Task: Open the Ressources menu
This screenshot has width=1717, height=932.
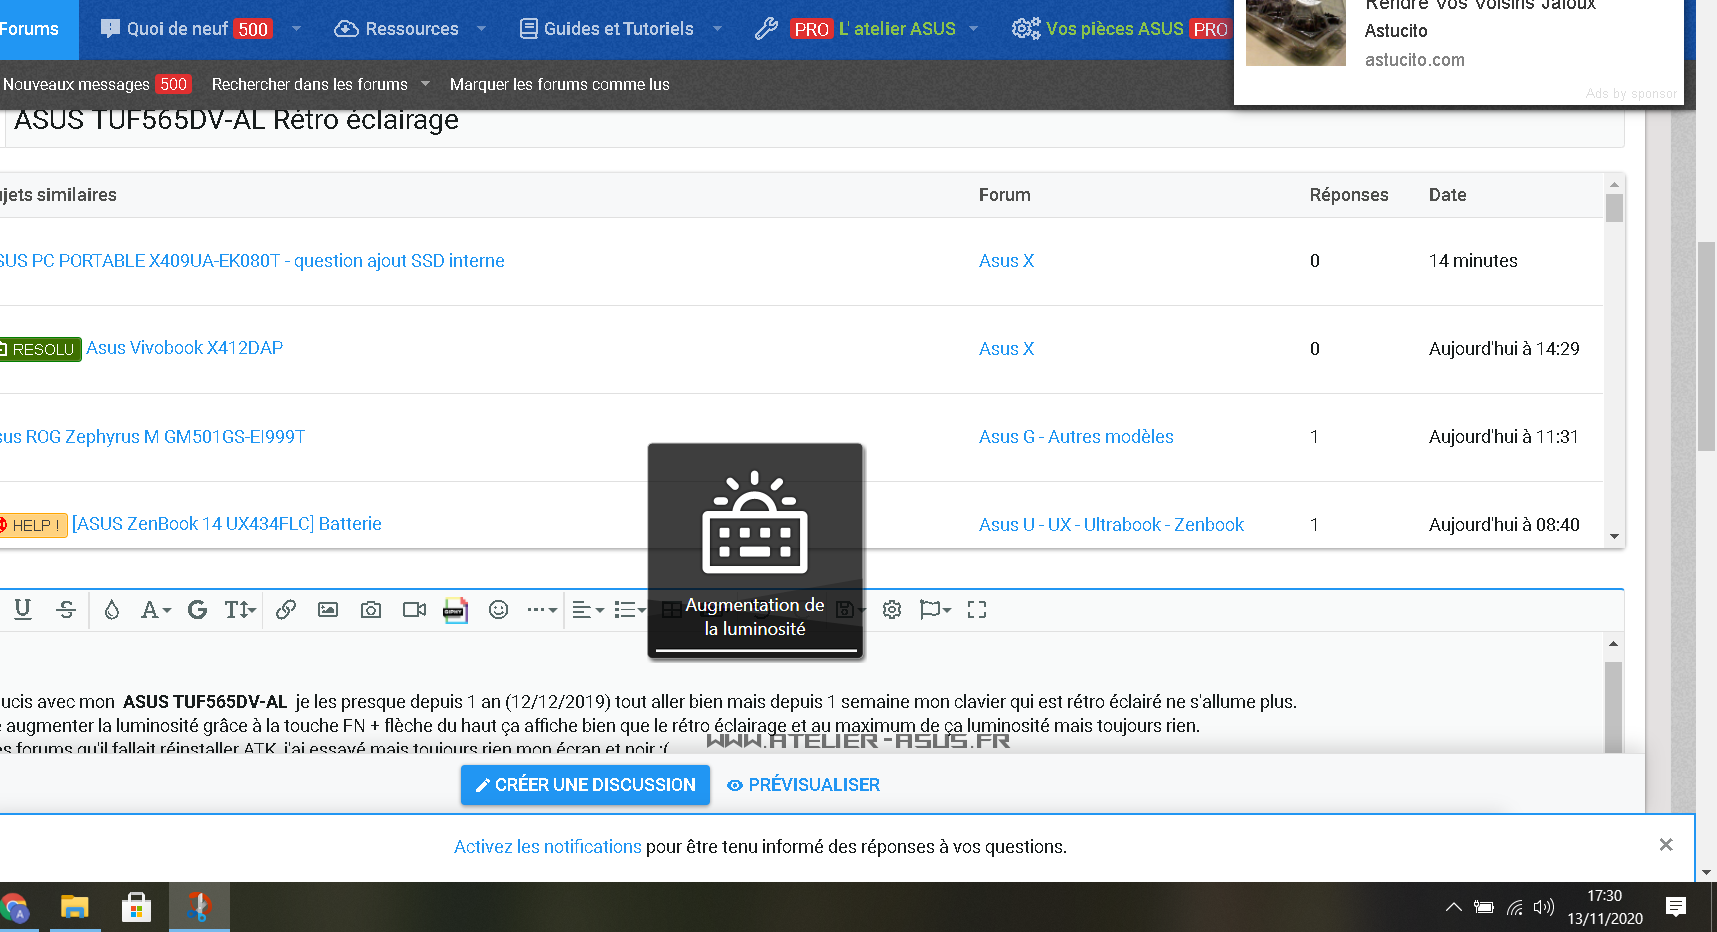Action: pos(411,29)
